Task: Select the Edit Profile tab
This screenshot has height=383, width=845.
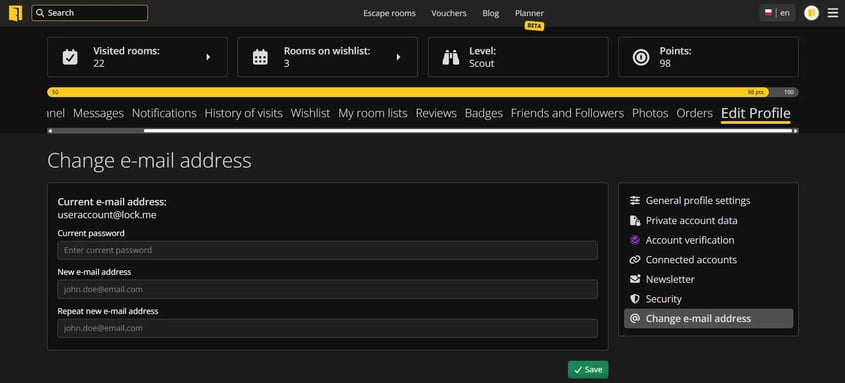Action: (756, 114)
